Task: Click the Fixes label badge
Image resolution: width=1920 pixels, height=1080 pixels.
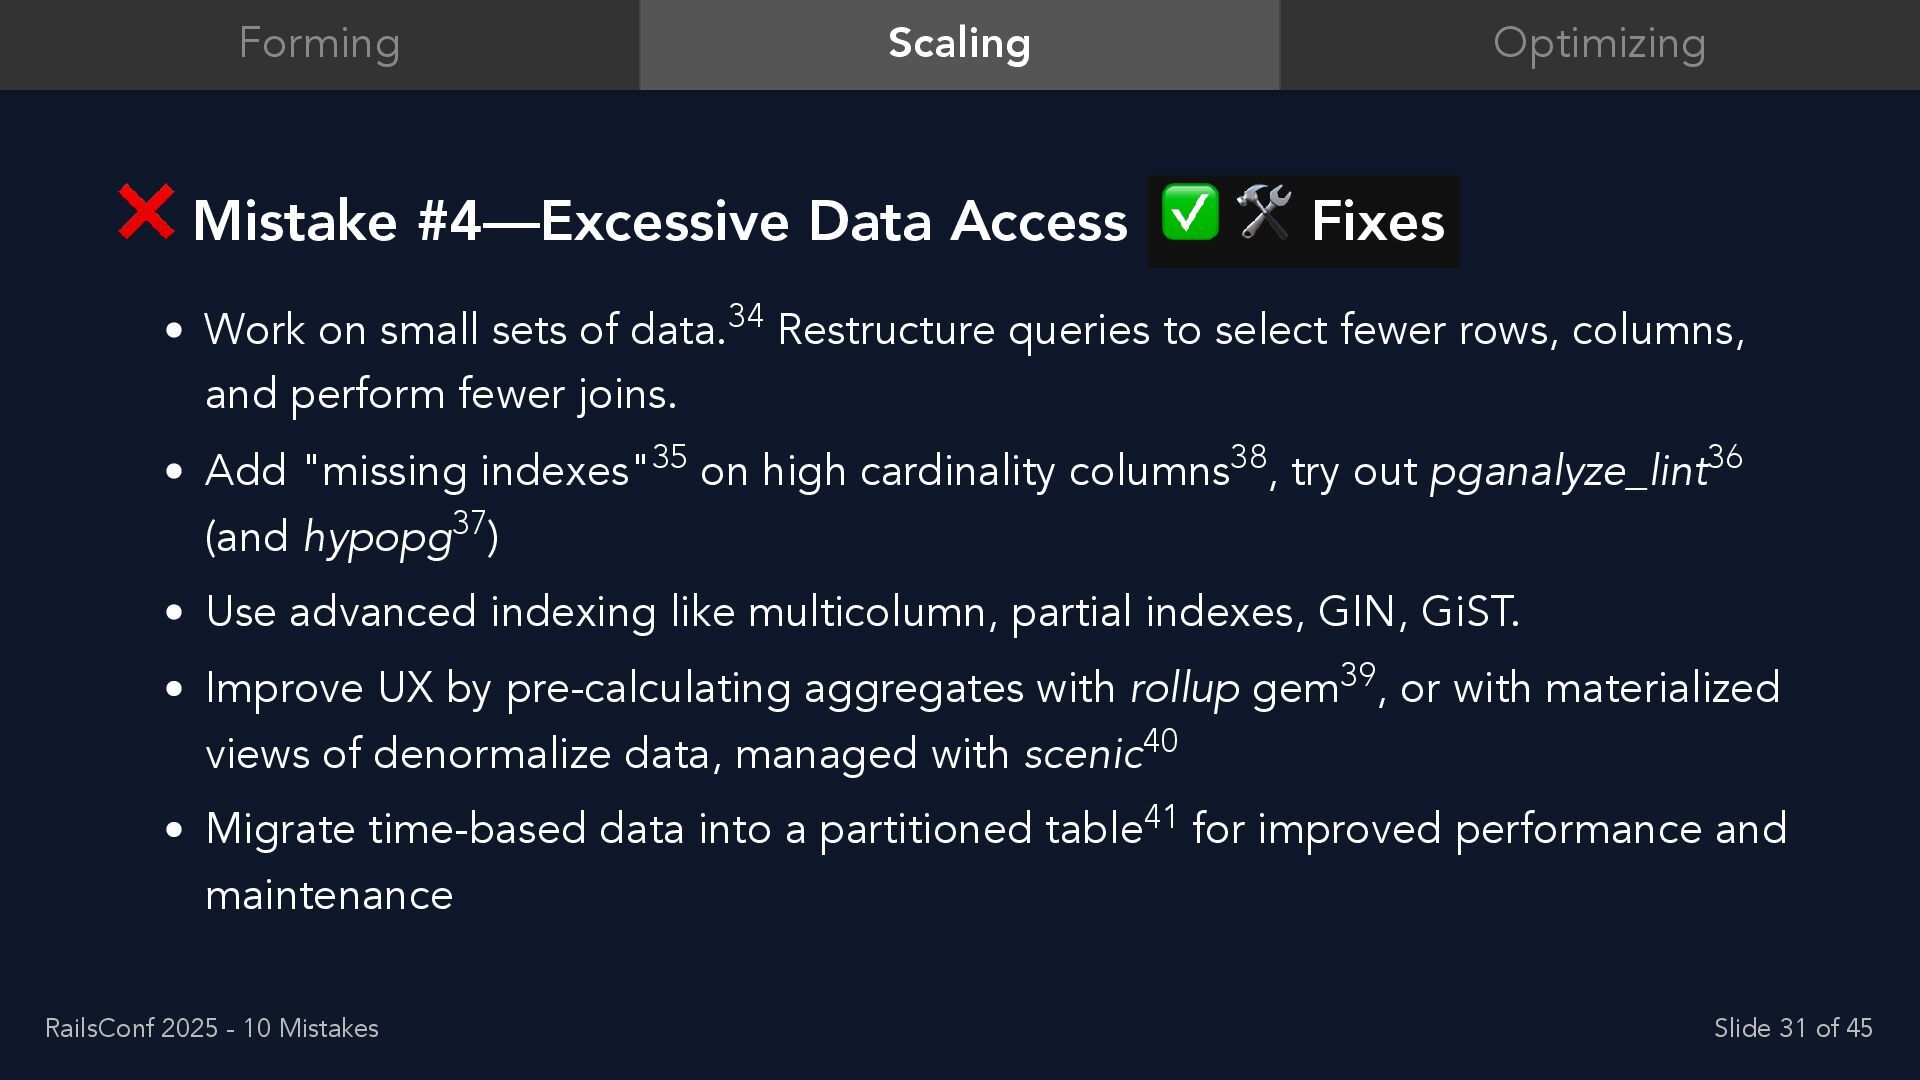Action: [1303, 221]
